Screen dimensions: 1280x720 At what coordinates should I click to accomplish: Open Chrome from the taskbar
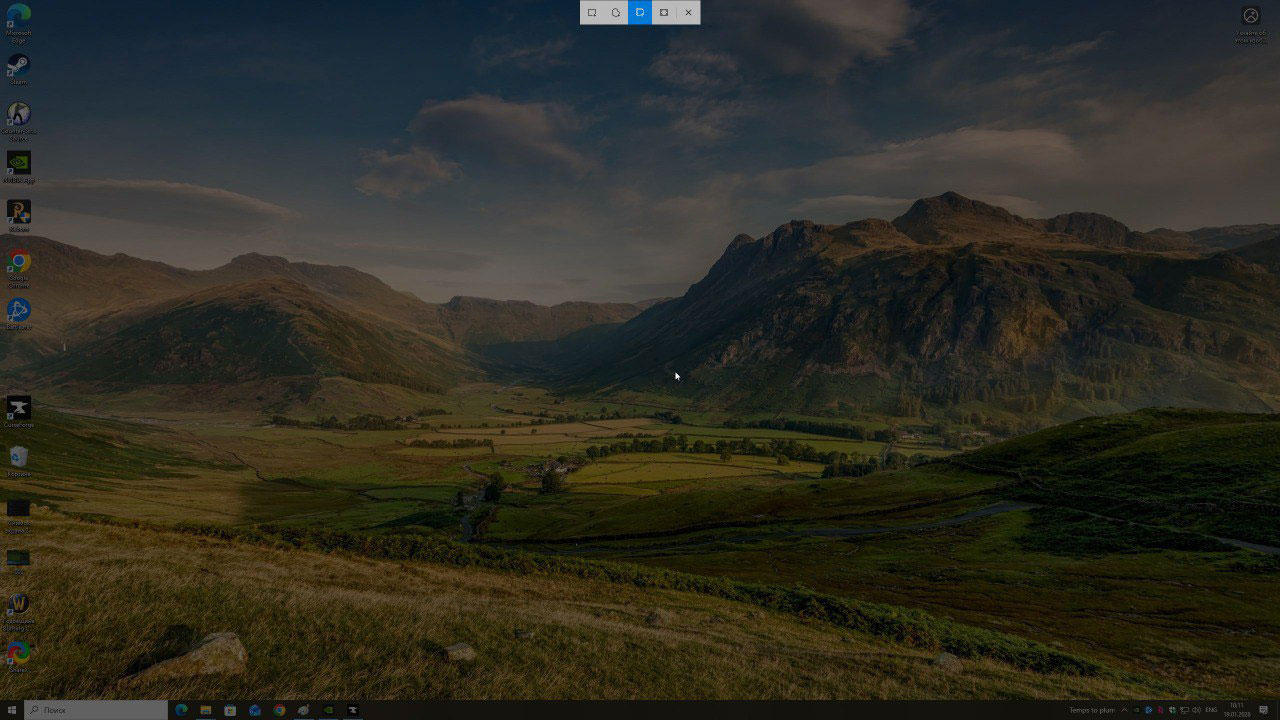pyautogui.click(x=279, y=710)
